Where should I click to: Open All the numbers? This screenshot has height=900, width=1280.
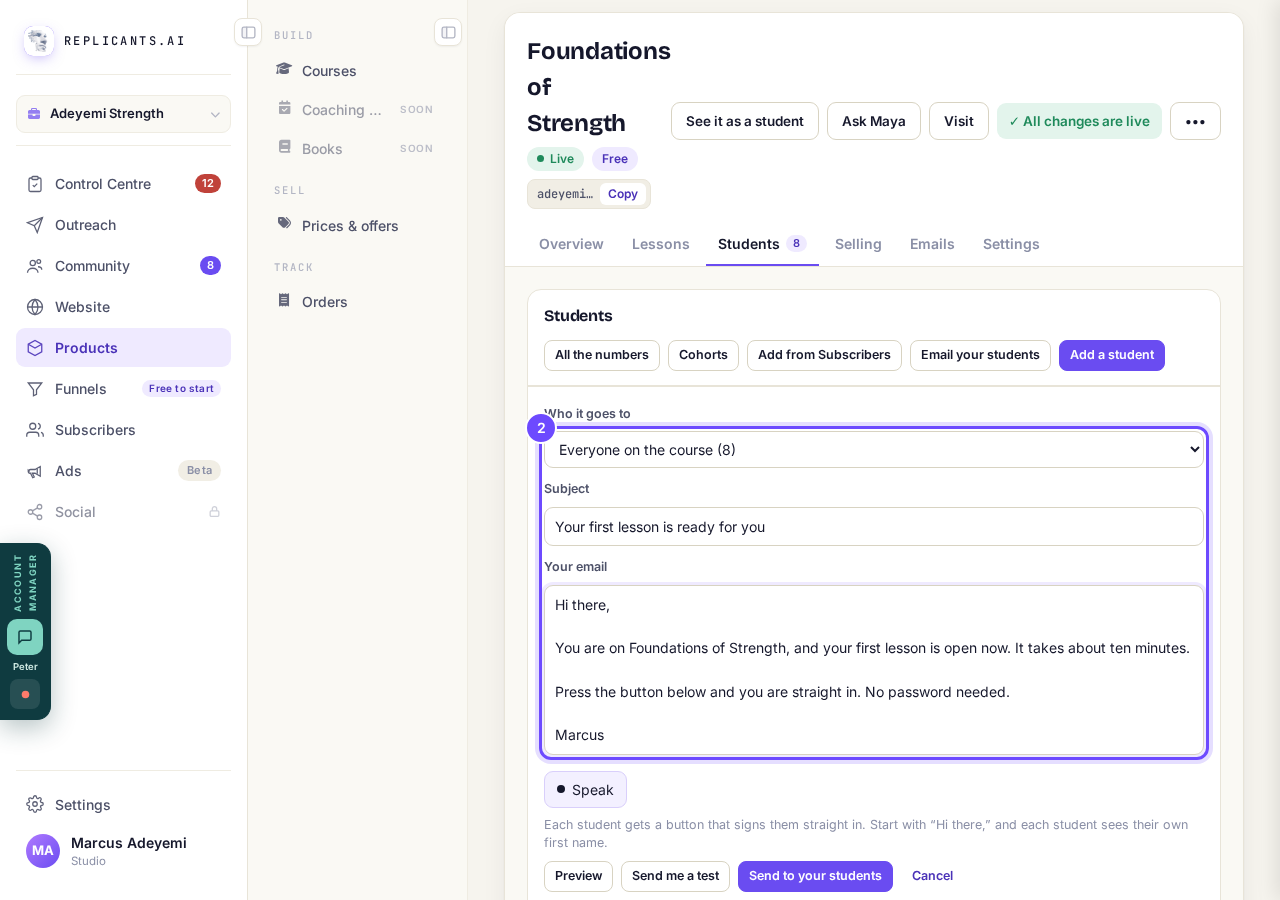point(602,355)
